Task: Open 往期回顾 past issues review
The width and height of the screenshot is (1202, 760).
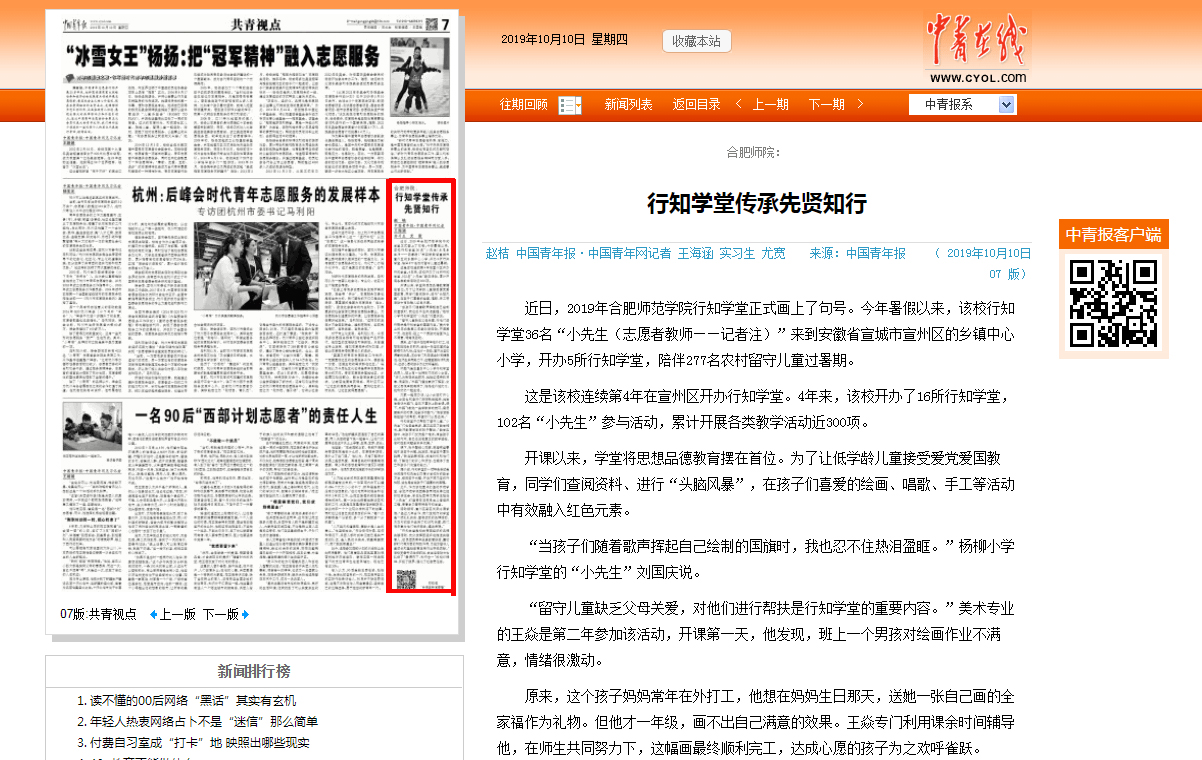Action: tap(524, 104)
